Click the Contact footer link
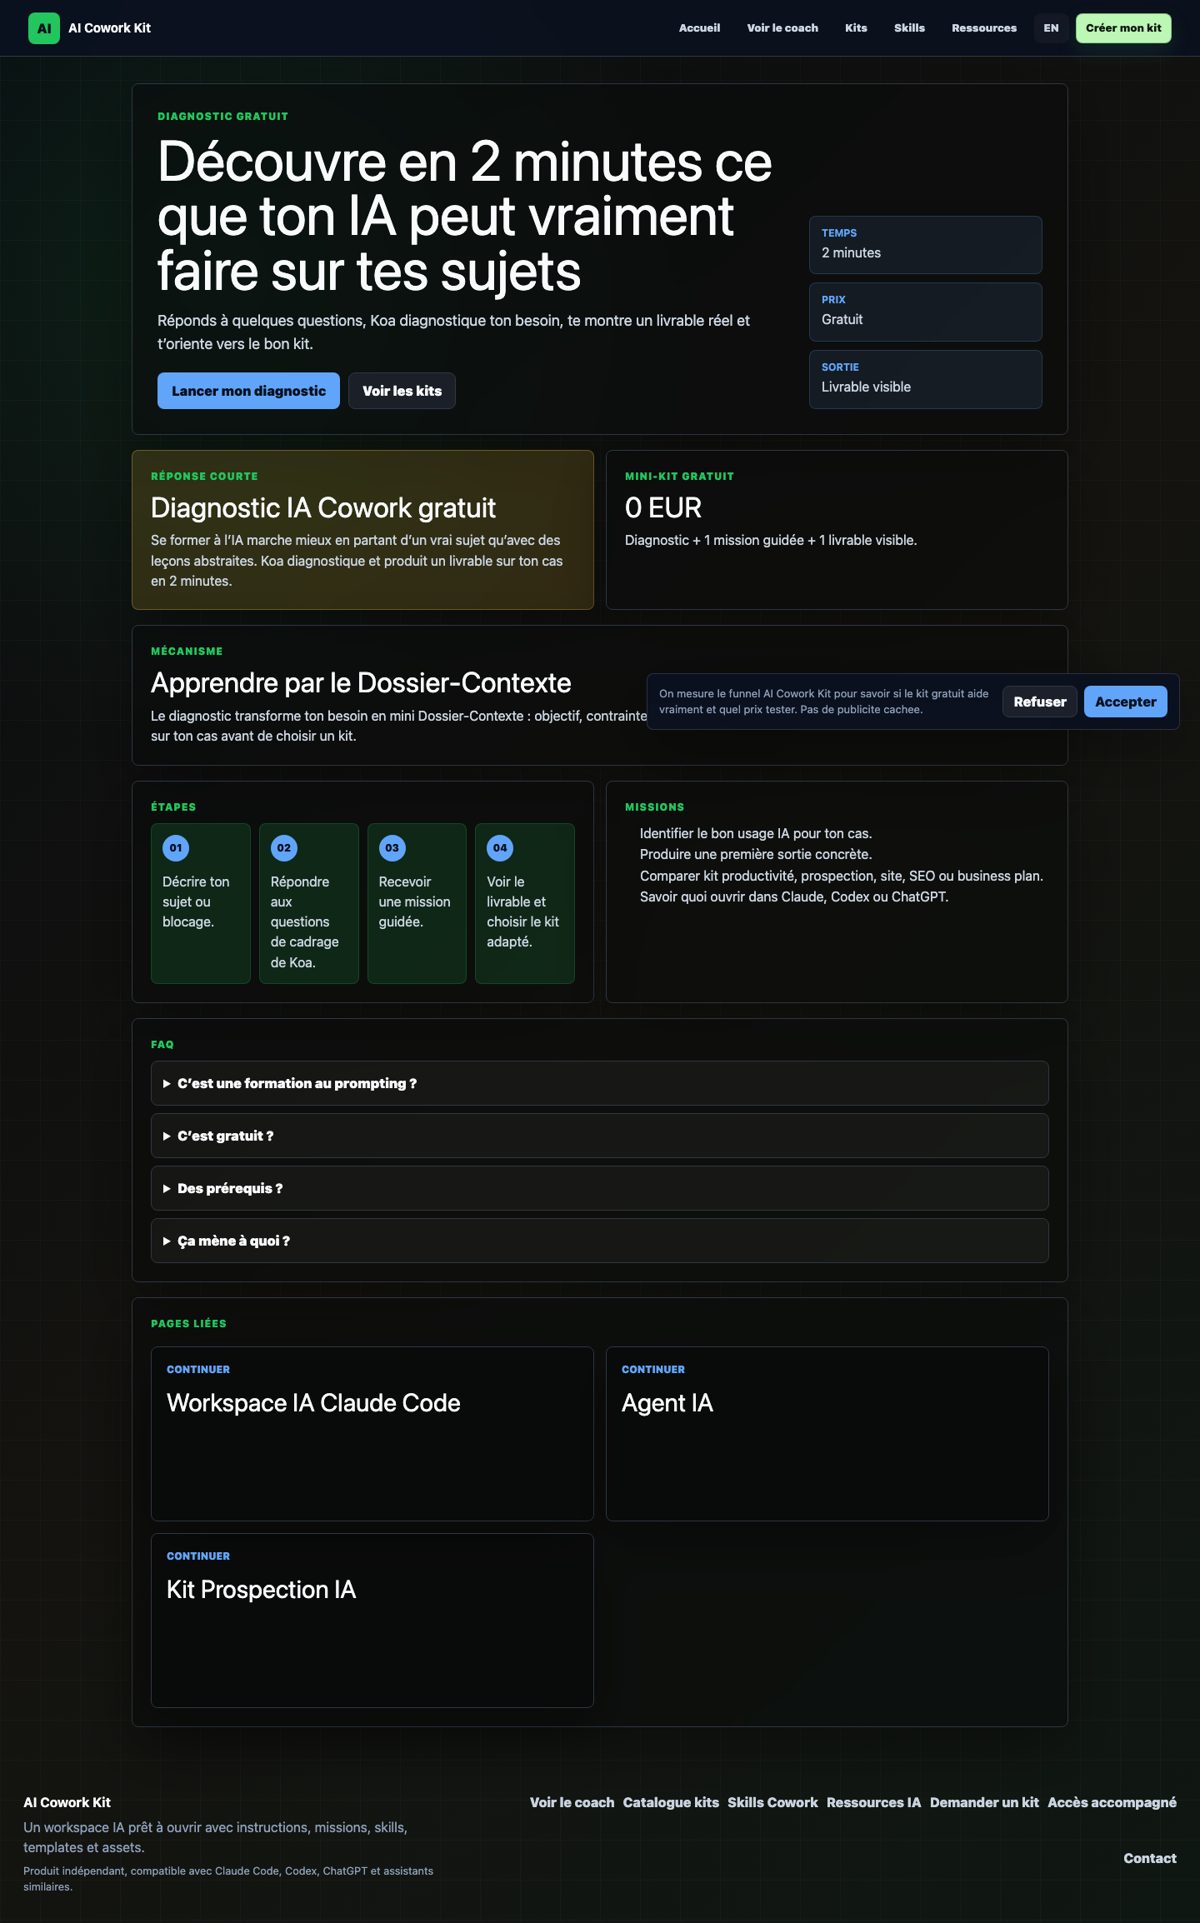1200x1923 pixels. [1150, 1858]
